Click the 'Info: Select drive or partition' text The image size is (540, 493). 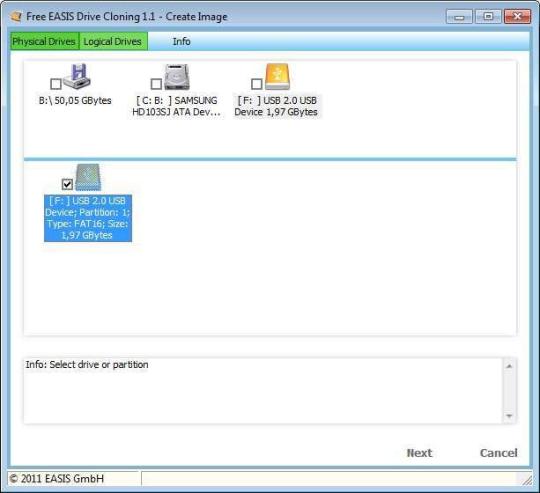click(87, 365)
